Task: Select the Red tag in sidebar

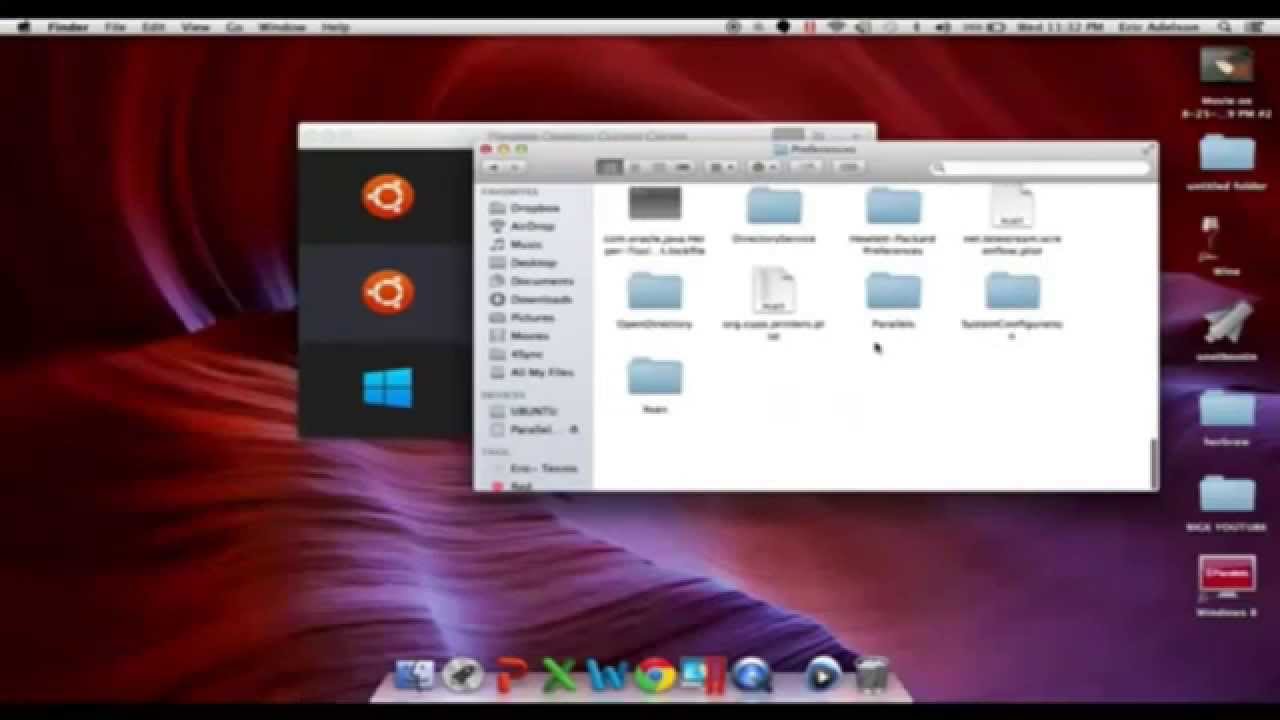Action: (x=521, y=485)
